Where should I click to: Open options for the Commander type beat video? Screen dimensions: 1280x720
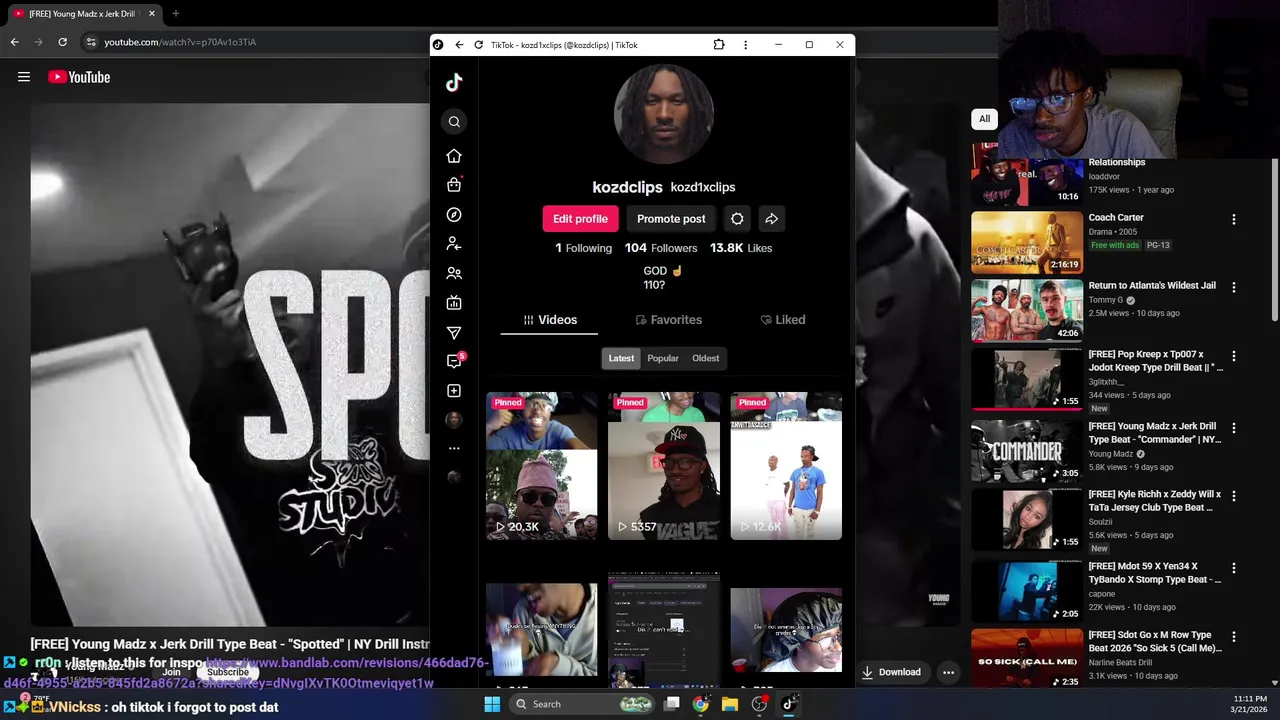click(1233, 428)
